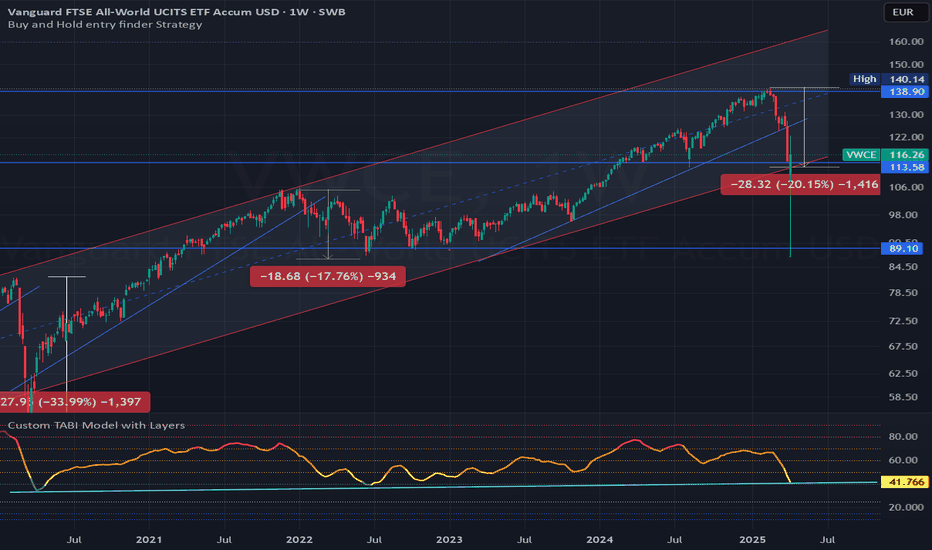This screenshot has width=932, height=550.
Task: Click the 58.50 price scale label
Action: tap(904, 397)
